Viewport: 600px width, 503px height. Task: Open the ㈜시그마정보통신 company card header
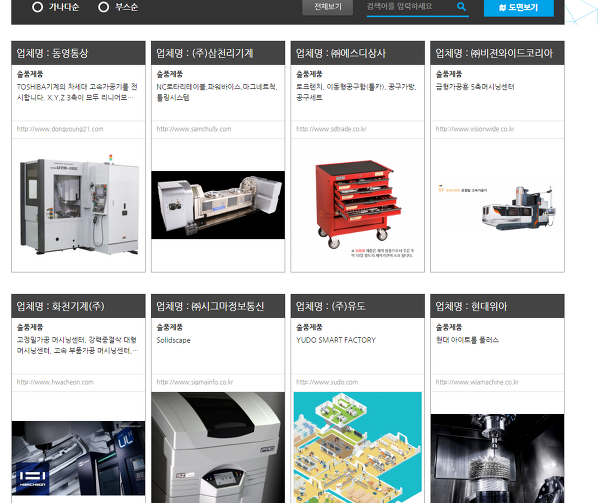[218, 306]
